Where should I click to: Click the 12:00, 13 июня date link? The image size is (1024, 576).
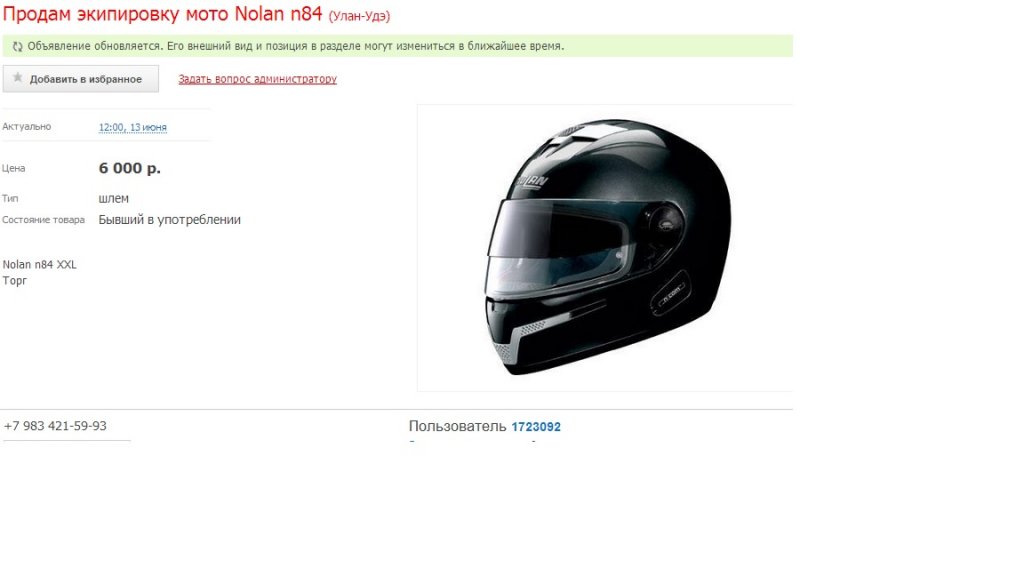click(133, 127)
